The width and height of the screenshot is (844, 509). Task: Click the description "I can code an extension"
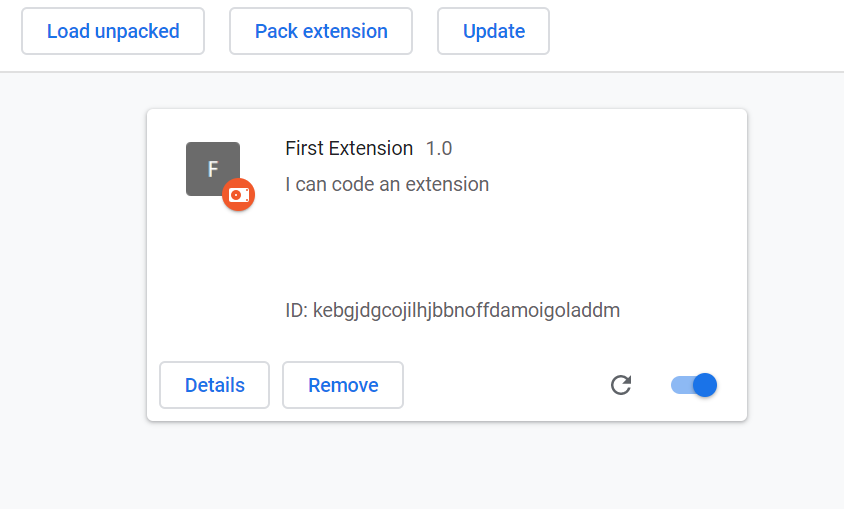click(x=387, y=184)
